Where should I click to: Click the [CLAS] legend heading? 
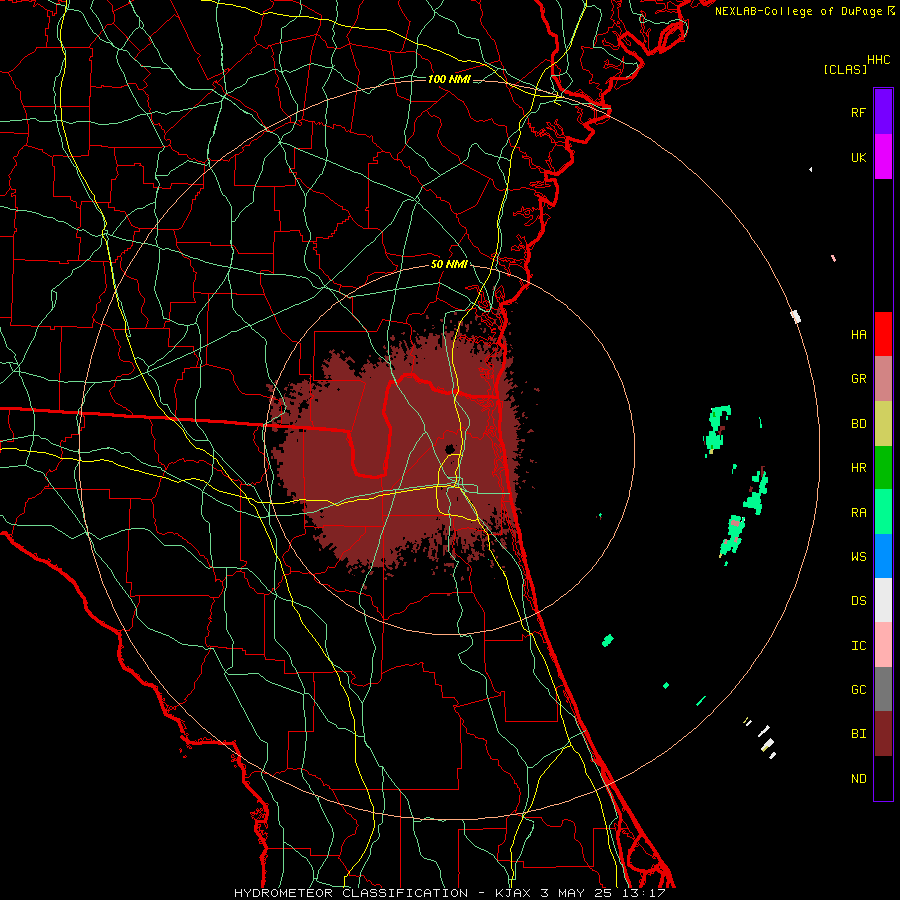pos(845,69)
